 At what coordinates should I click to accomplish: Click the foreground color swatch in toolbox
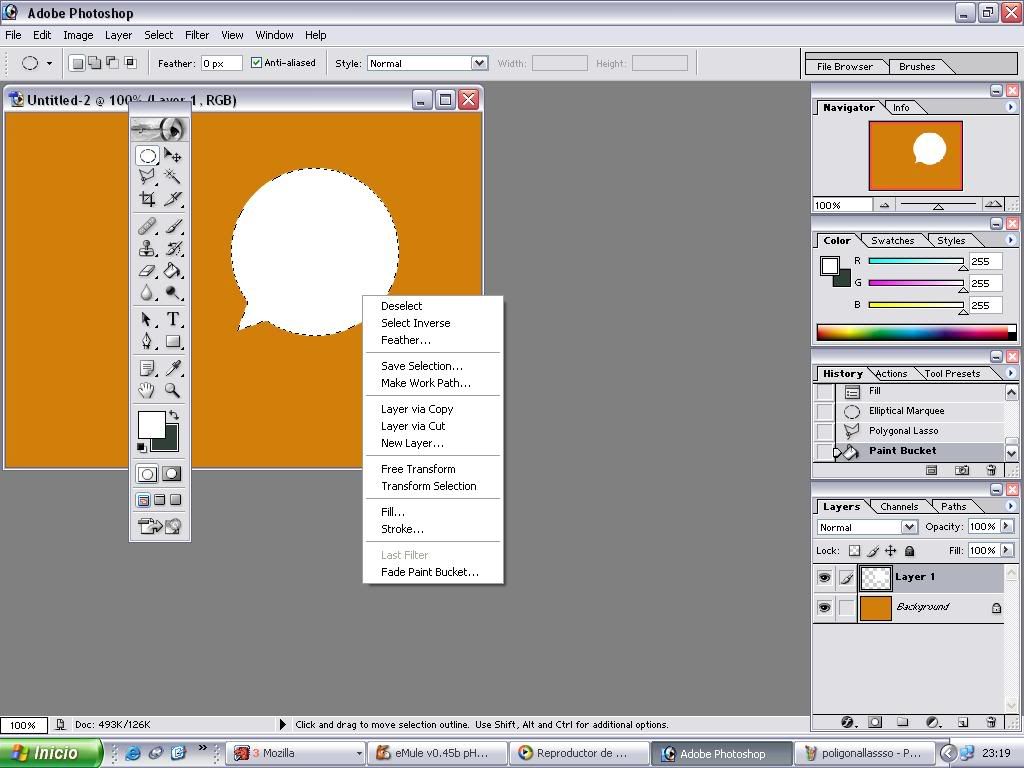pyautogui.click(x=151, y=423)
